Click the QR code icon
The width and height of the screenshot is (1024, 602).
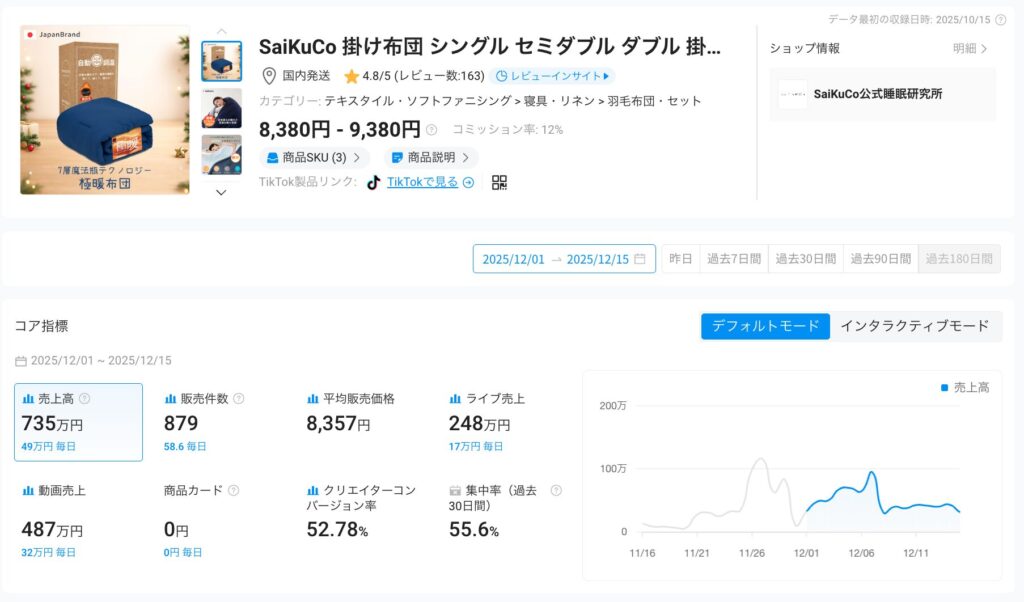coord(500,182)
